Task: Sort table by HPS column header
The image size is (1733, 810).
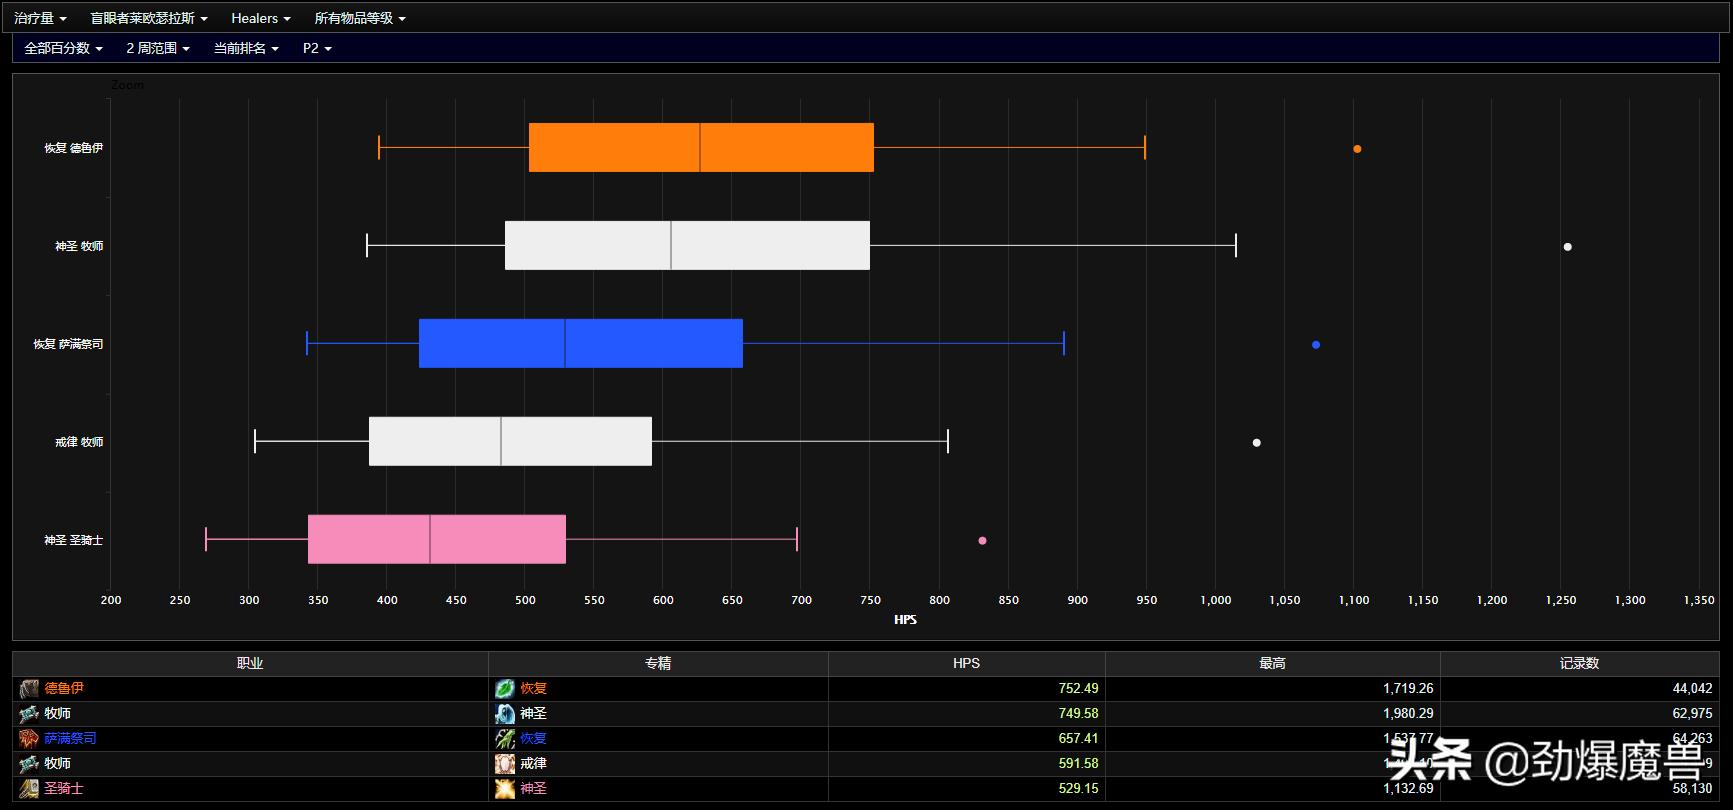Action: (x=966, y=663)
